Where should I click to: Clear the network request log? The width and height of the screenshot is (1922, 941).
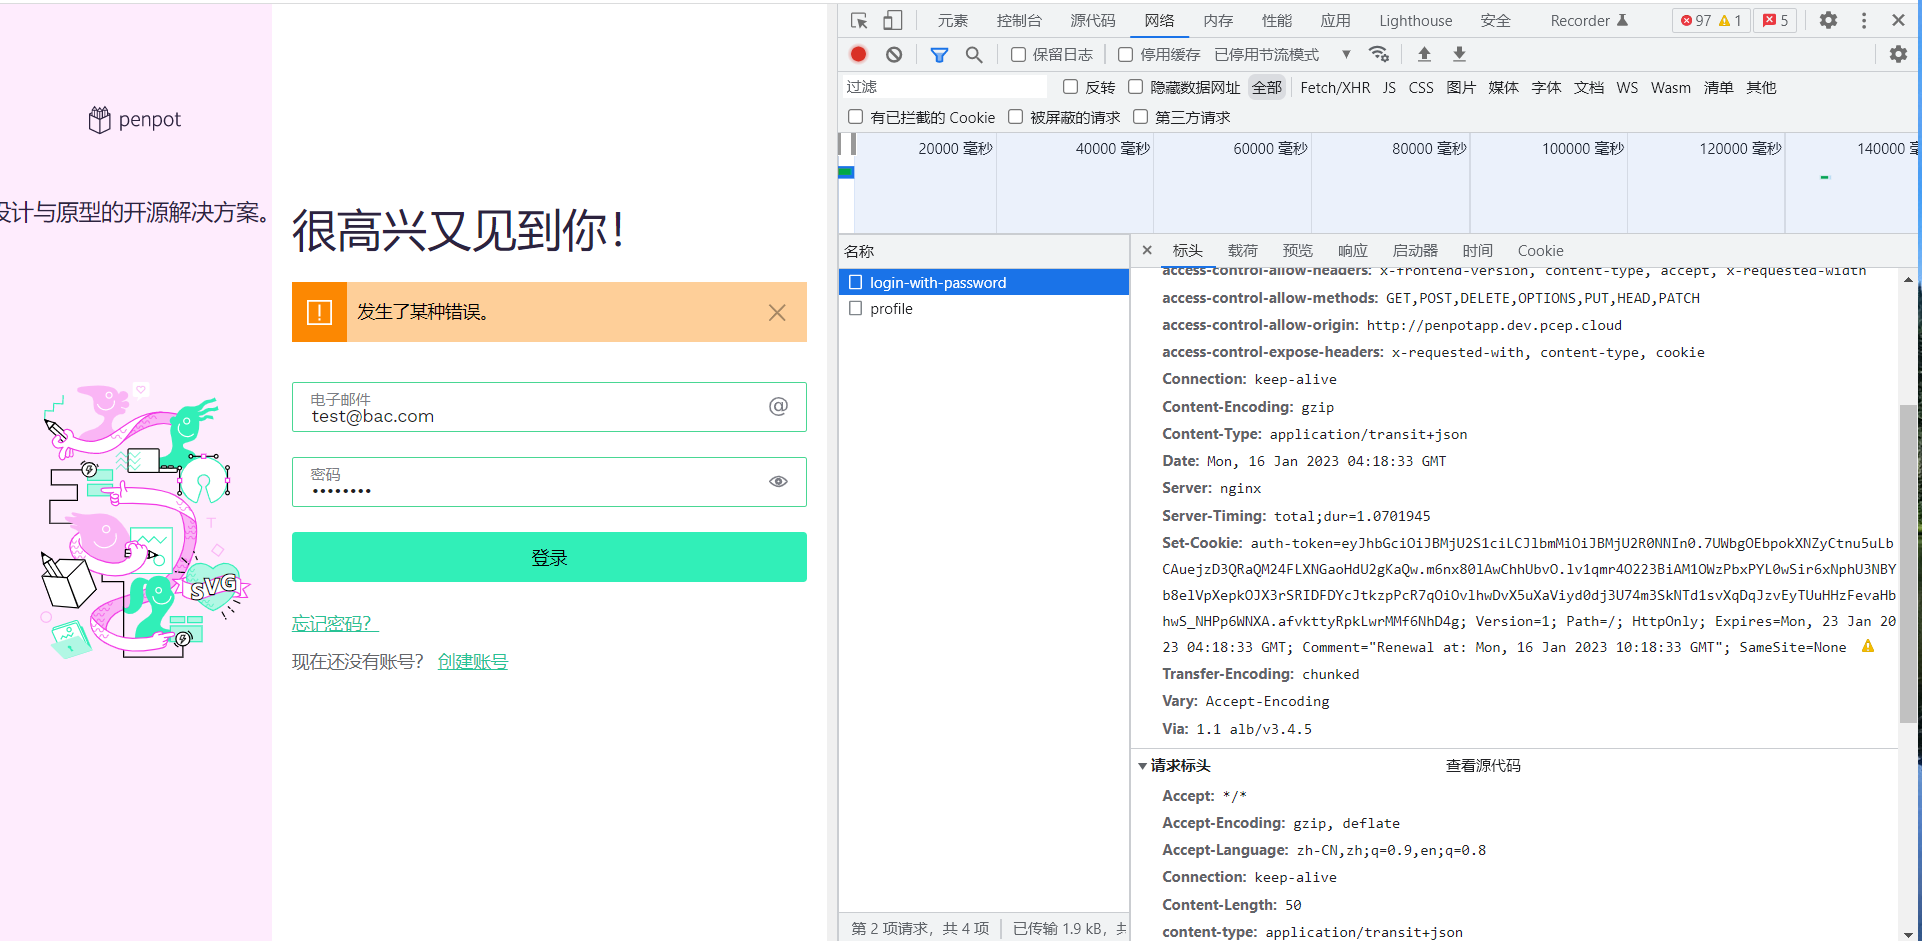893,54
